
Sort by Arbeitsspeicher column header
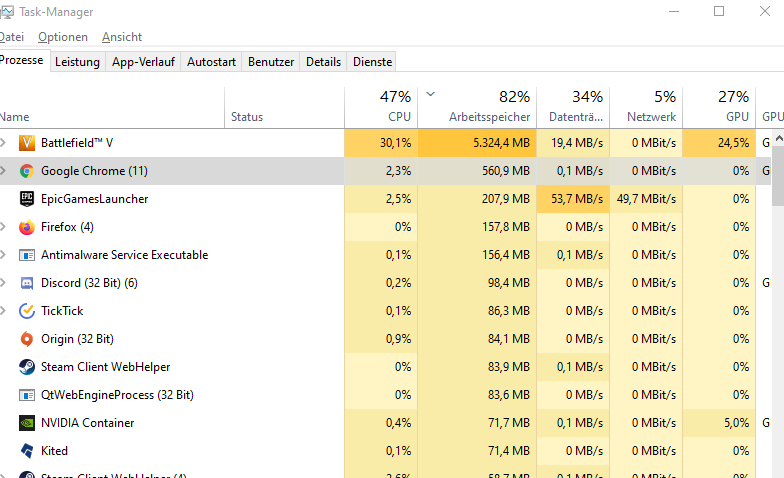tap(478, 108)
